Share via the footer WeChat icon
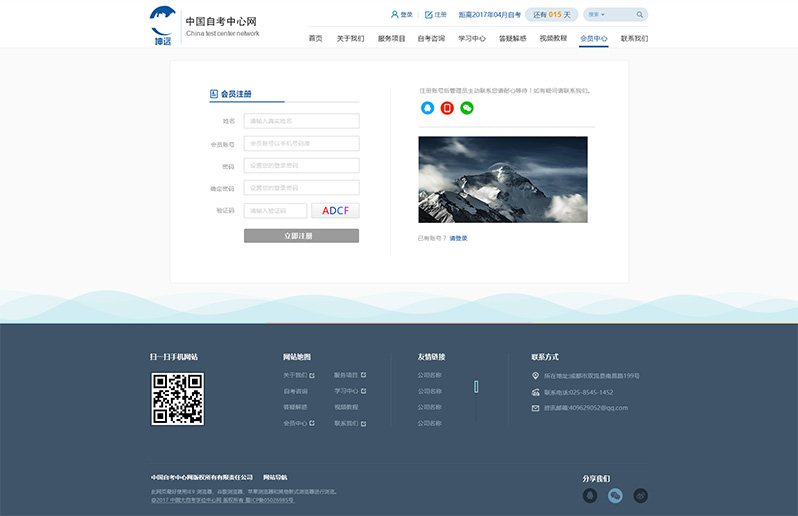 (616, 495)
